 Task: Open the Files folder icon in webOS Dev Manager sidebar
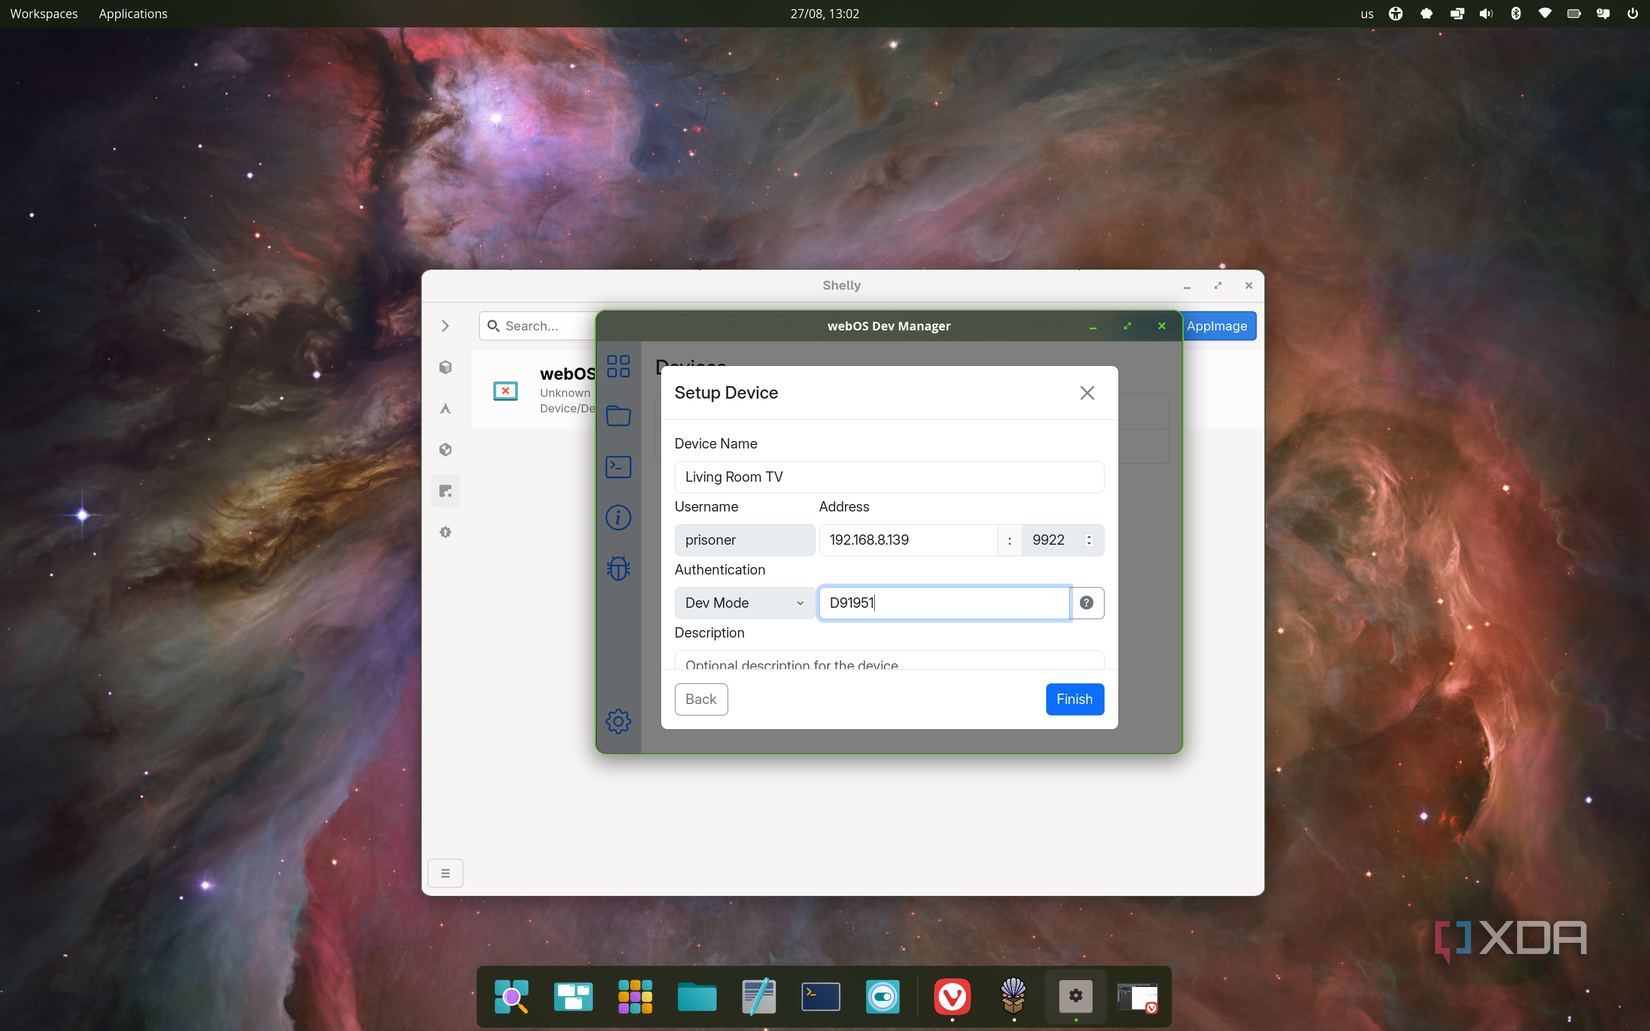click(618, 416)
